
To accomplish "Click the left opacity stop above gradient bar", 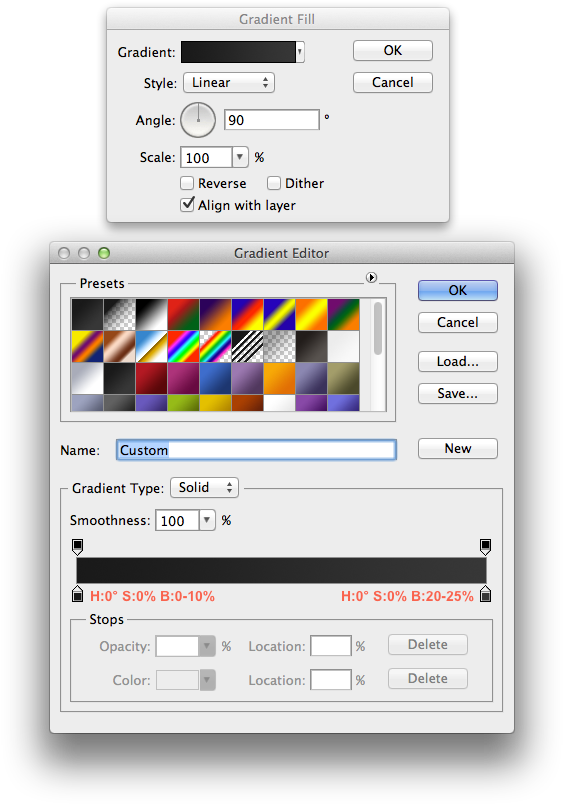I will click(77, 547).
